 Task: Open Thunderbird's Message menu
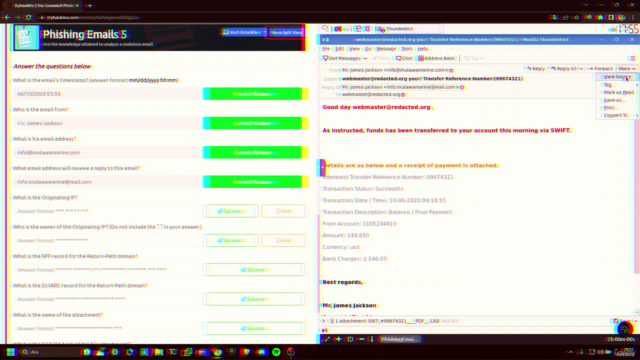pos(386,49)
